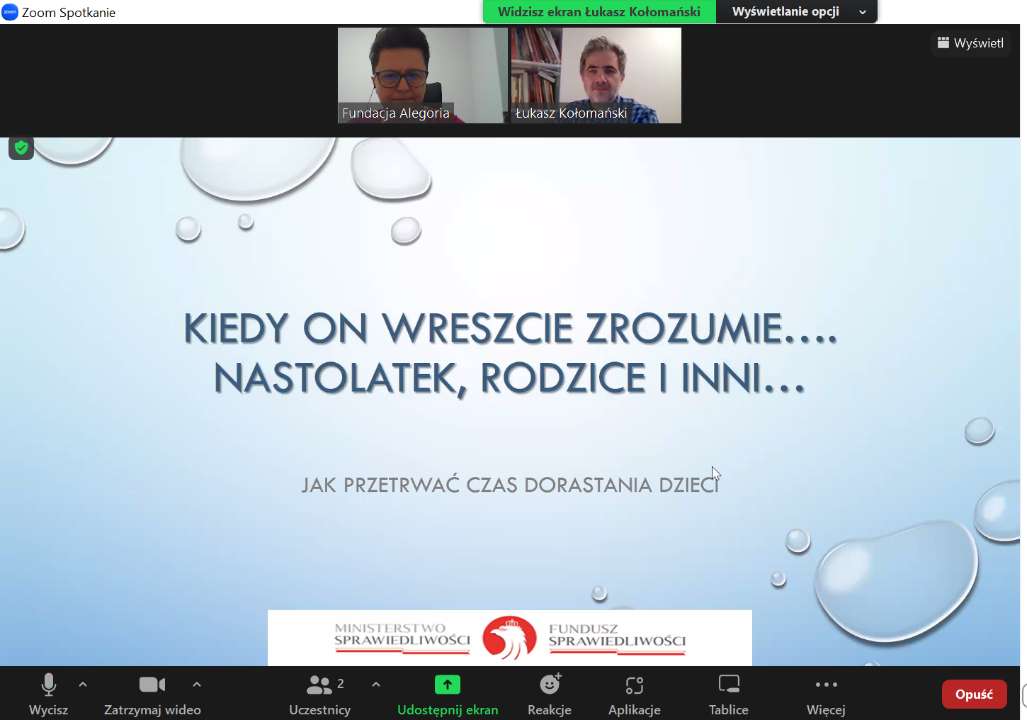Viewport: 1027px width, 720px height.
Task: Select Łukasz Kołomański's video thumbnail
Action: point(596,75)
